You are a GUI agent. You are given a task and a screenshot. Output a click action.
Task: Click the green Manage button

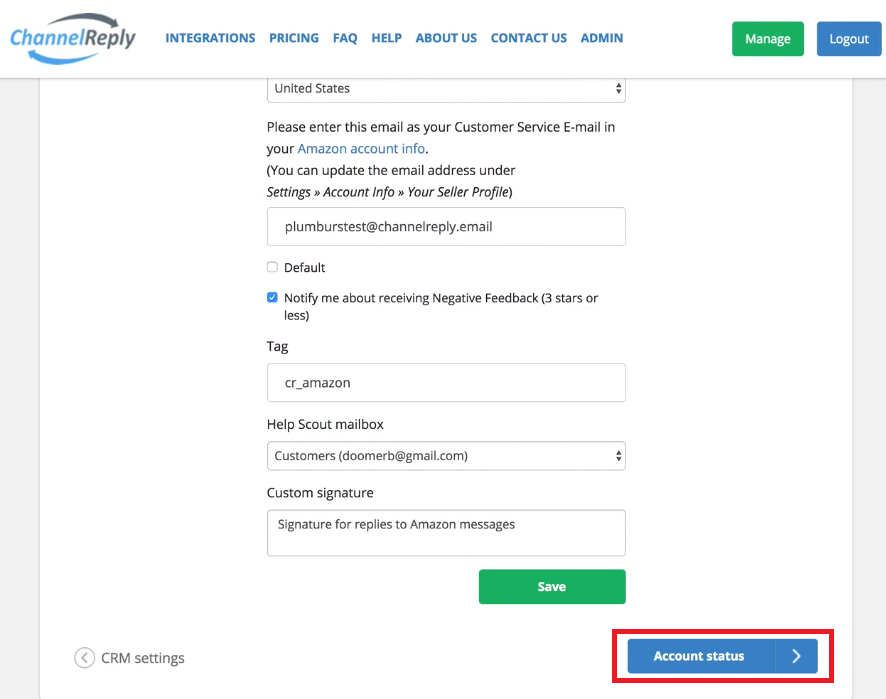point(767,39)
